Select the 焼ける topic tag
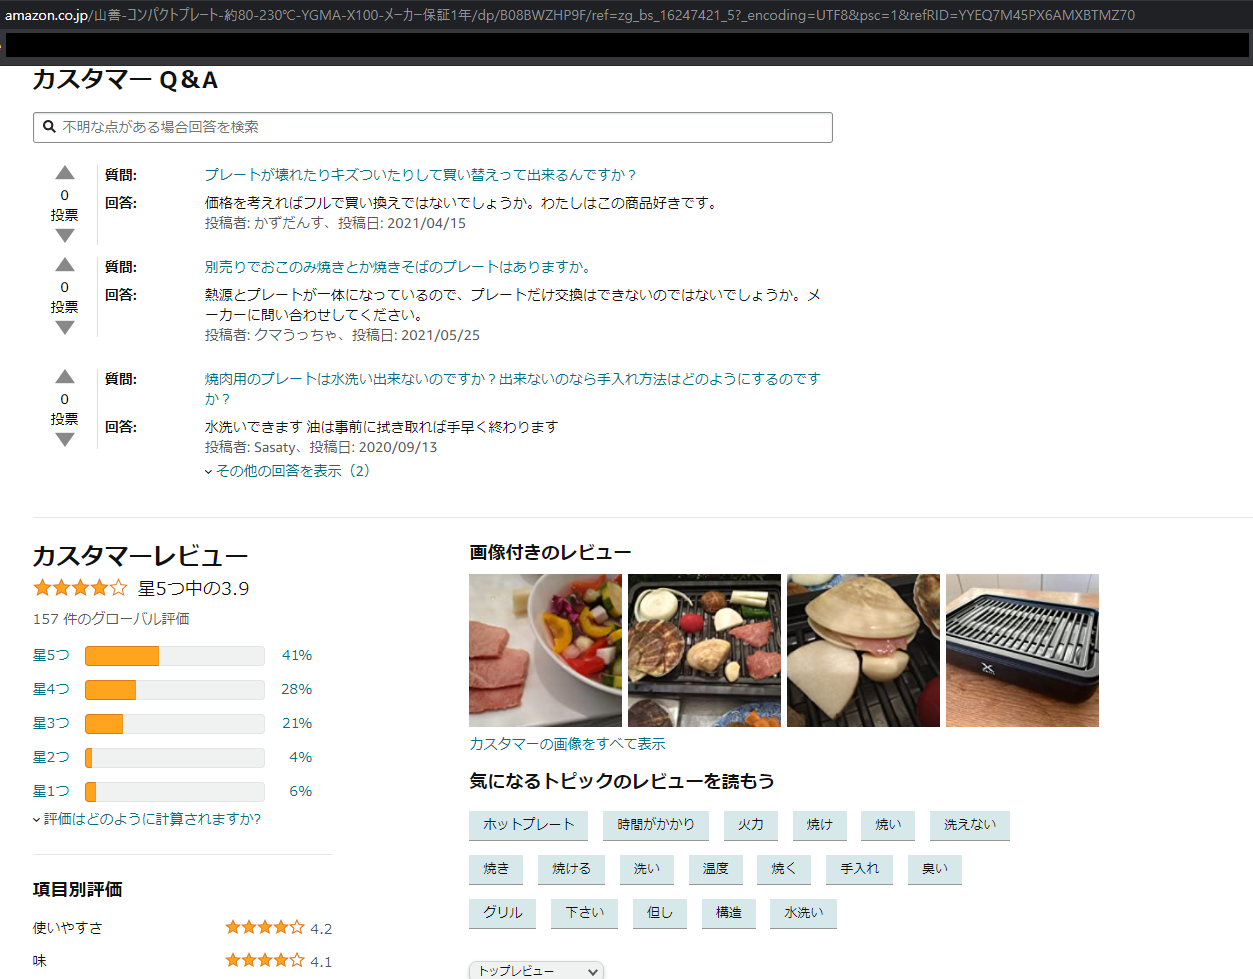 pos(572,869)
